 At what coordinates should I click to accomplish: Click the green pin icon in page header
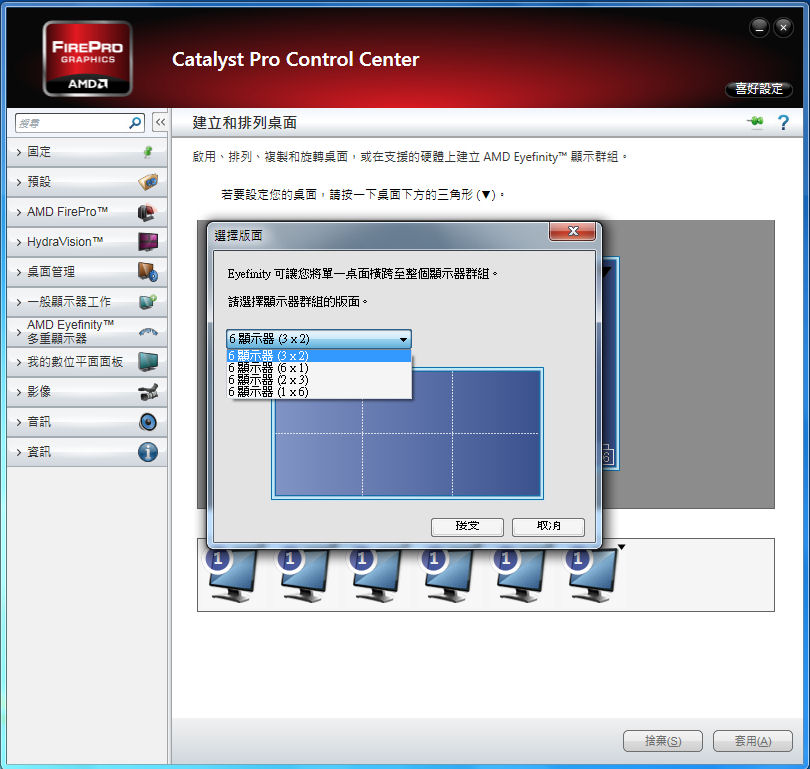(x=755, y=122)
